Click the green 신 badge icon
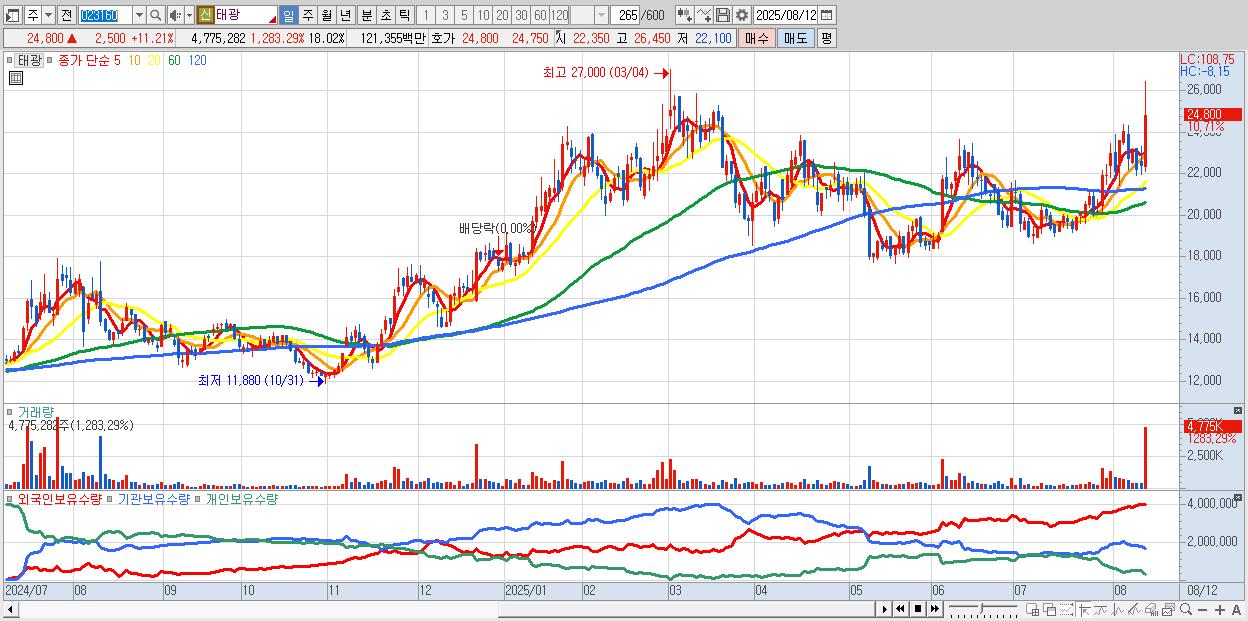Viewport: 1248px width, 621px height. [x=205, y=15]
